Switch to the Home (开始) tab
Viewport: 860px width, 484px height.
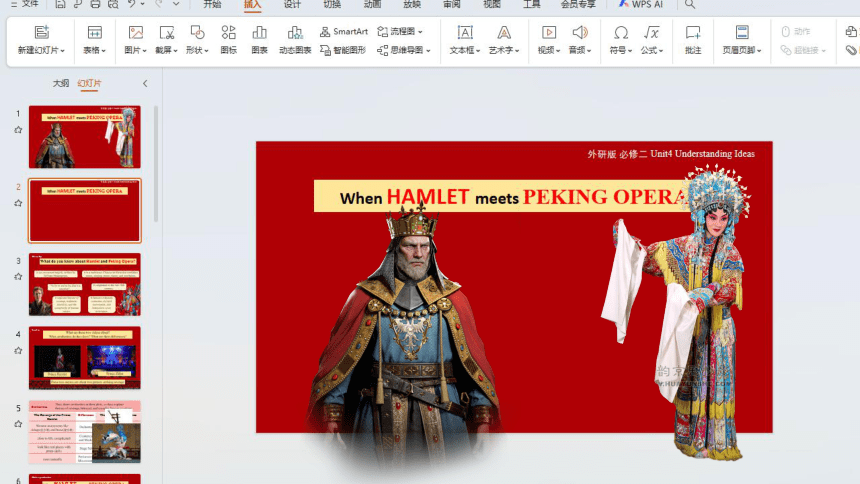(212, 4)
